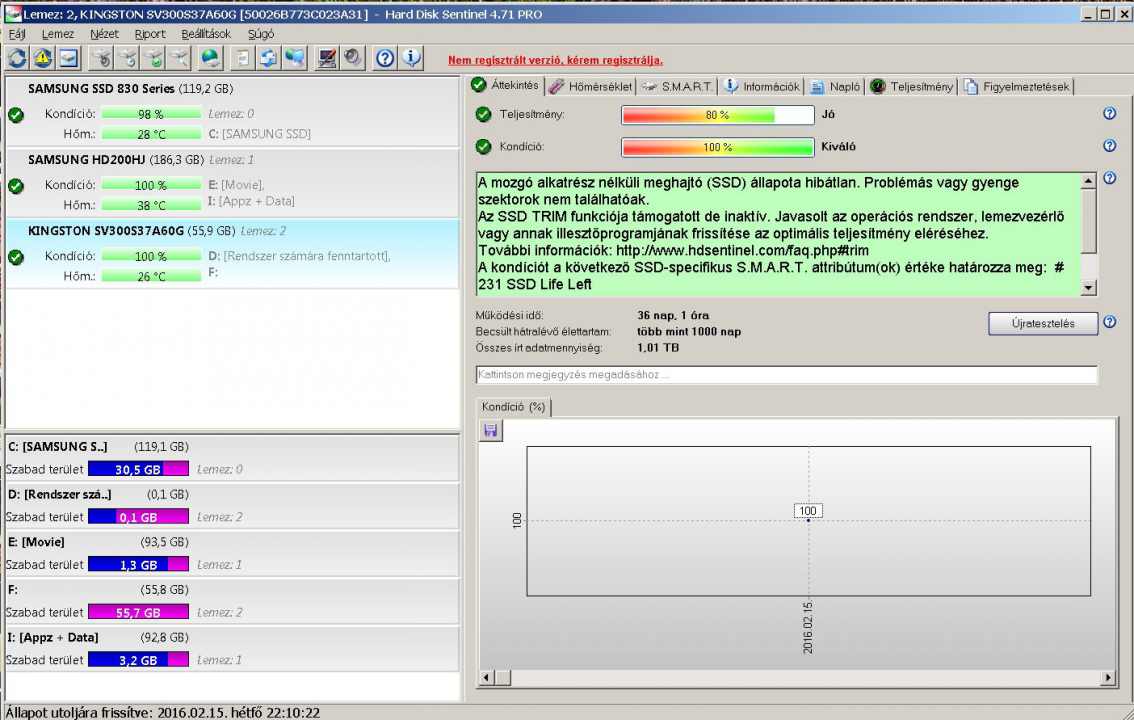1134x720 pixels.
Task: Click the save floppy icon above the chart
Action: 490,431
